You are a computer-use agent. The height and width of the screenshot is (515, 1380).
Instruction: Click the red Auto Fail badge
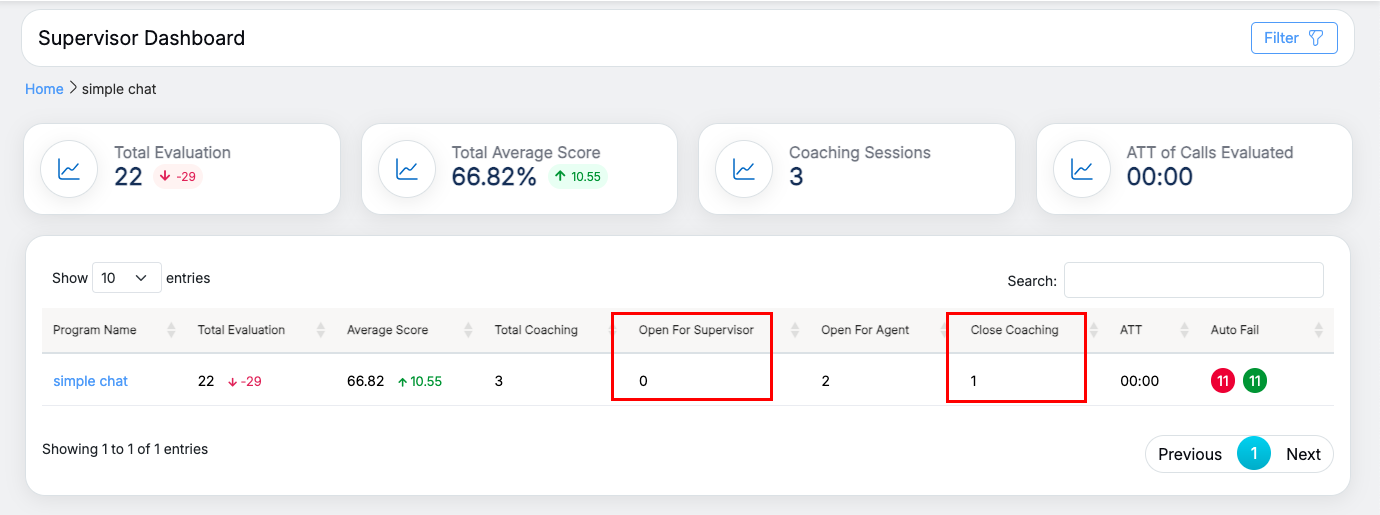(x=1222, y=381)
